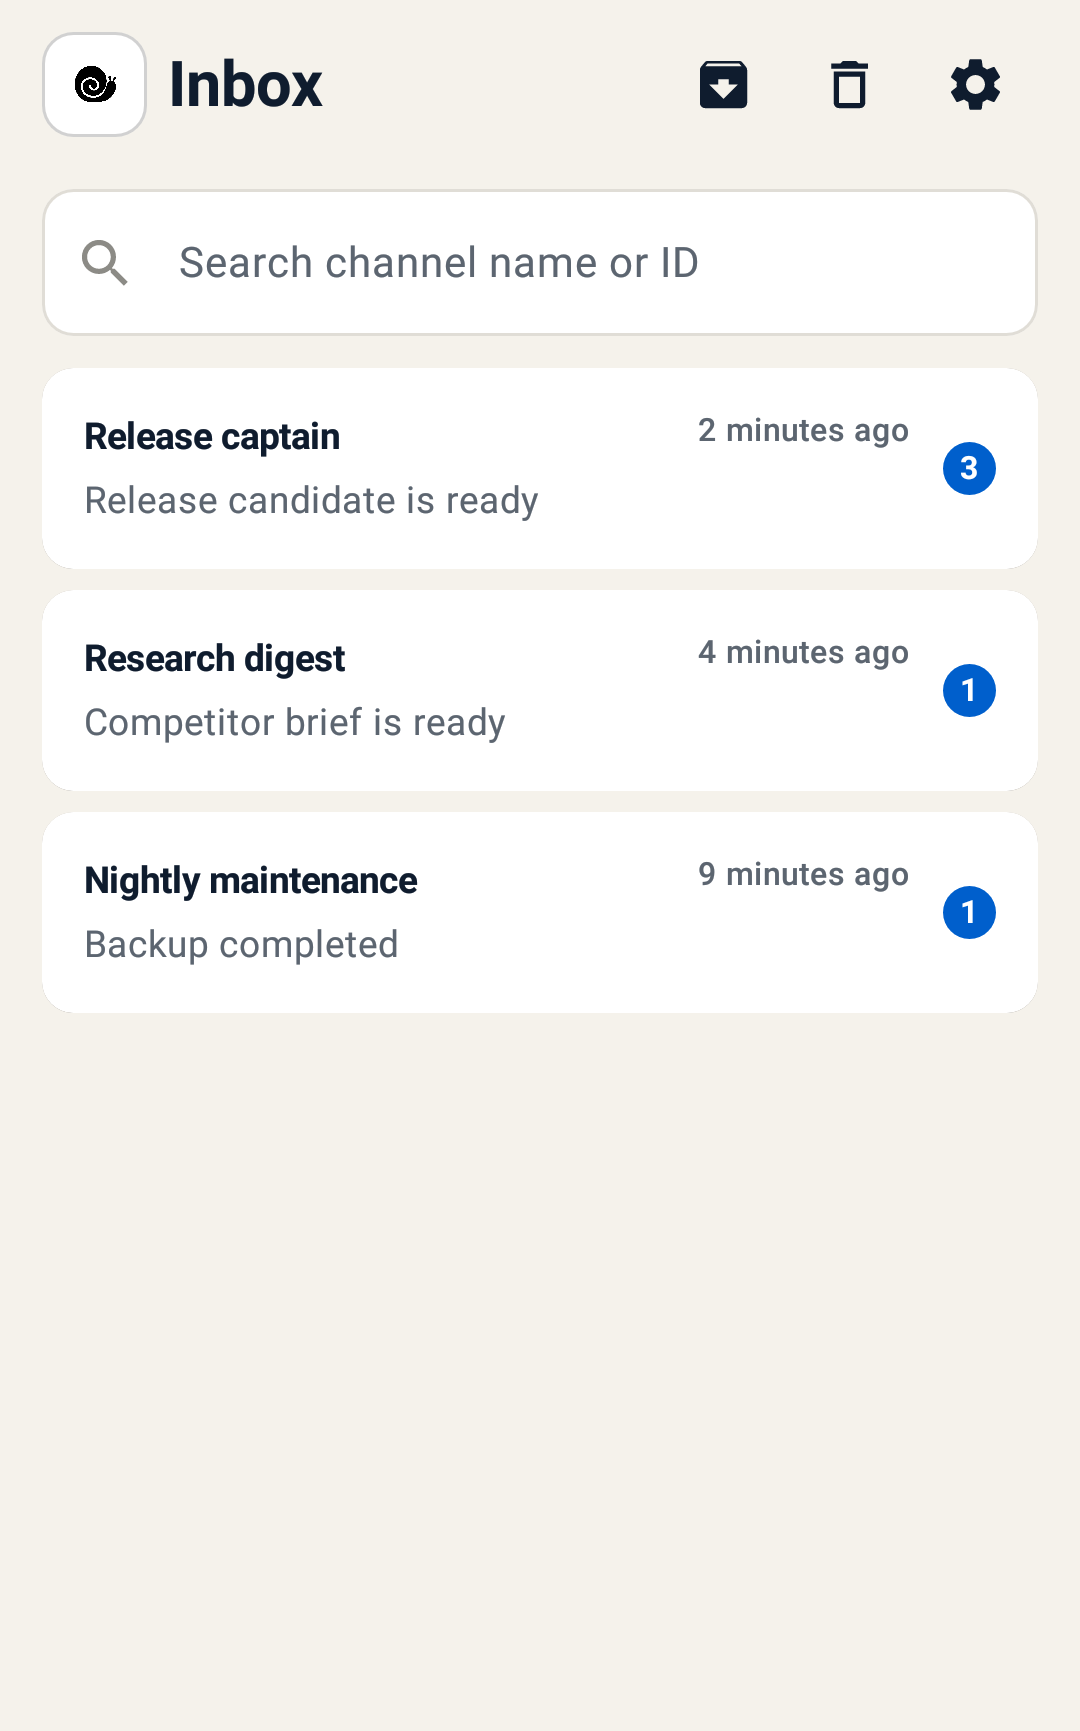Image resolution: width=1080 pixels, height=1731 pixels.
Task: Select 'Backup completed' message preview
Action: (241, 945)
